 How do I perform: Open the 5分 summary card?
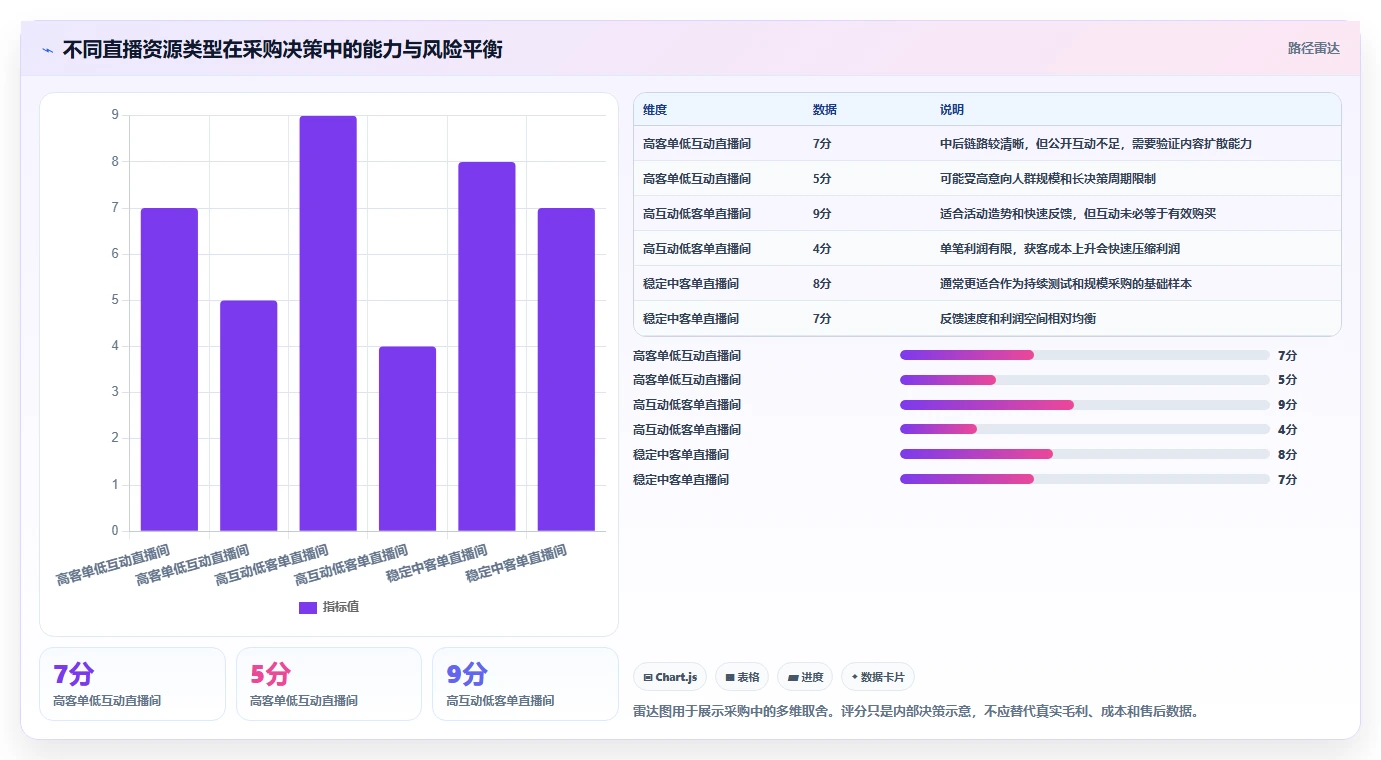point(329,684)
